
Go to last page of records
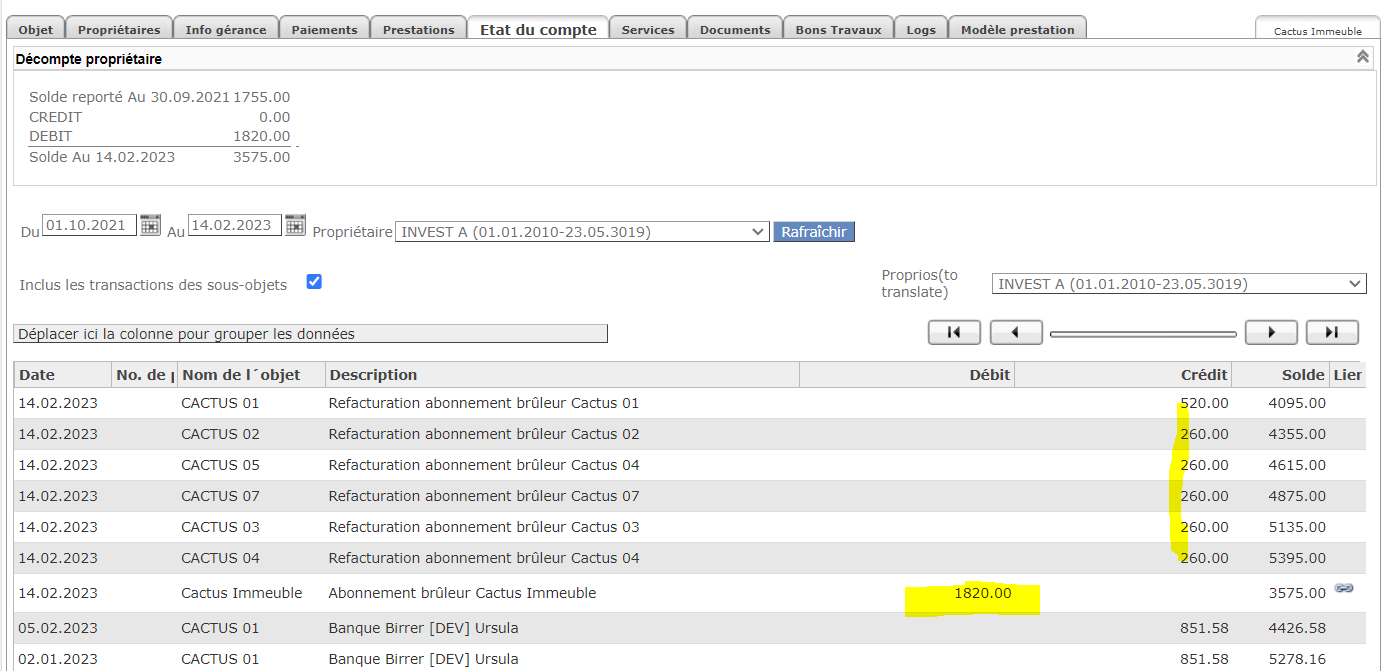click(x=1332, y=333)
